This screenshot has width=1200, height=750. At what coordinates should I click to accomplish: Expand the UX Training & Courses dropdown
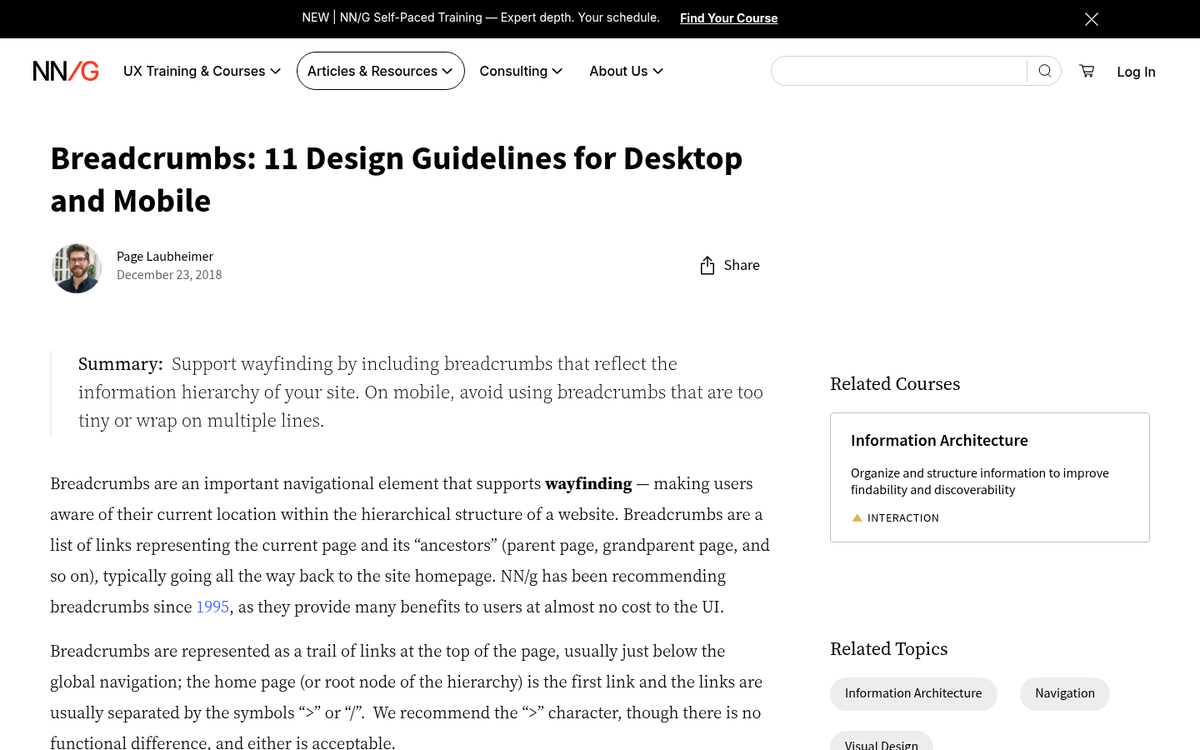point(201,70)
